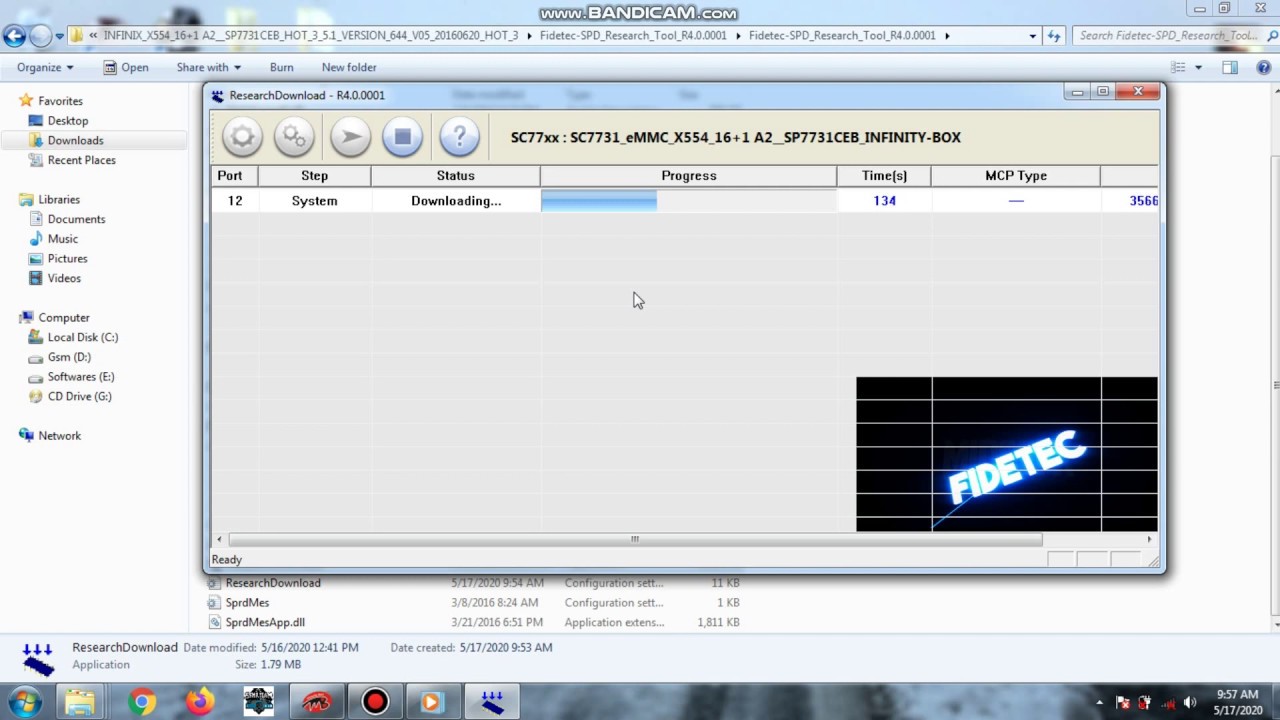Open Explorer help icon
1280x720 pixels.
(x=1262, y=67)
